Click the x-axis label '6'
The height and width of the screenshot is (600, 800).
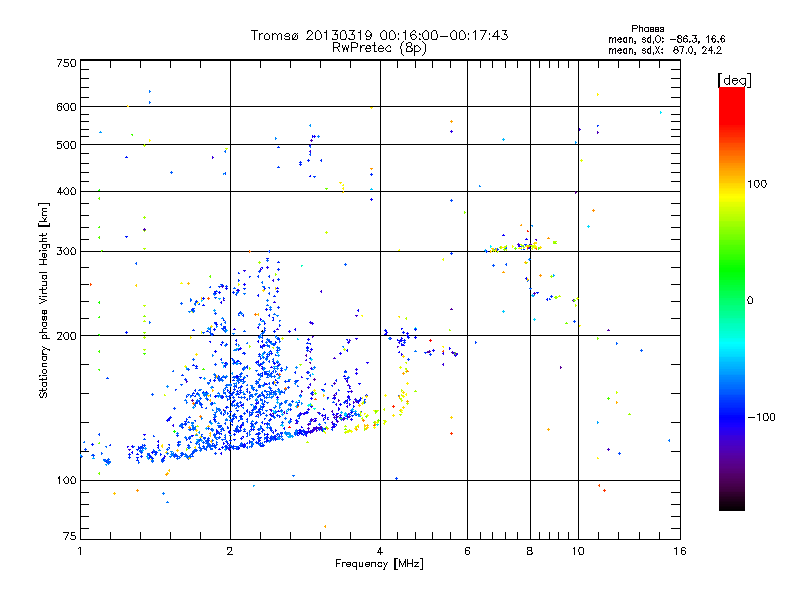(467, 551)
